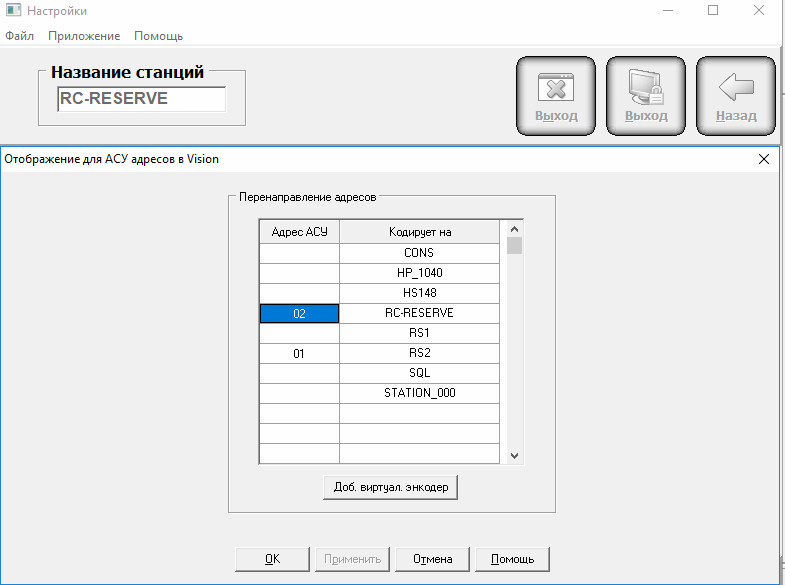
Task: Click the SQL table cell
Action: [420, 373]
